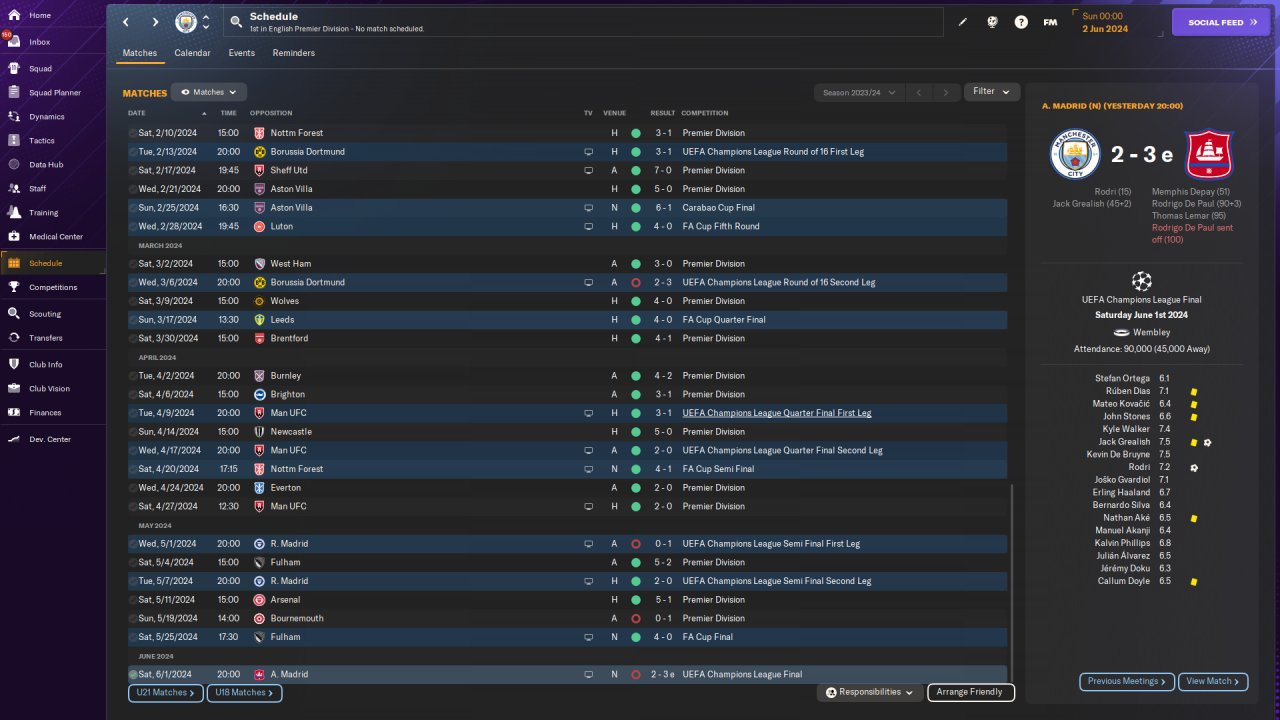
Task: Click the matches list scrollbar
Action: pos(1012,582)
